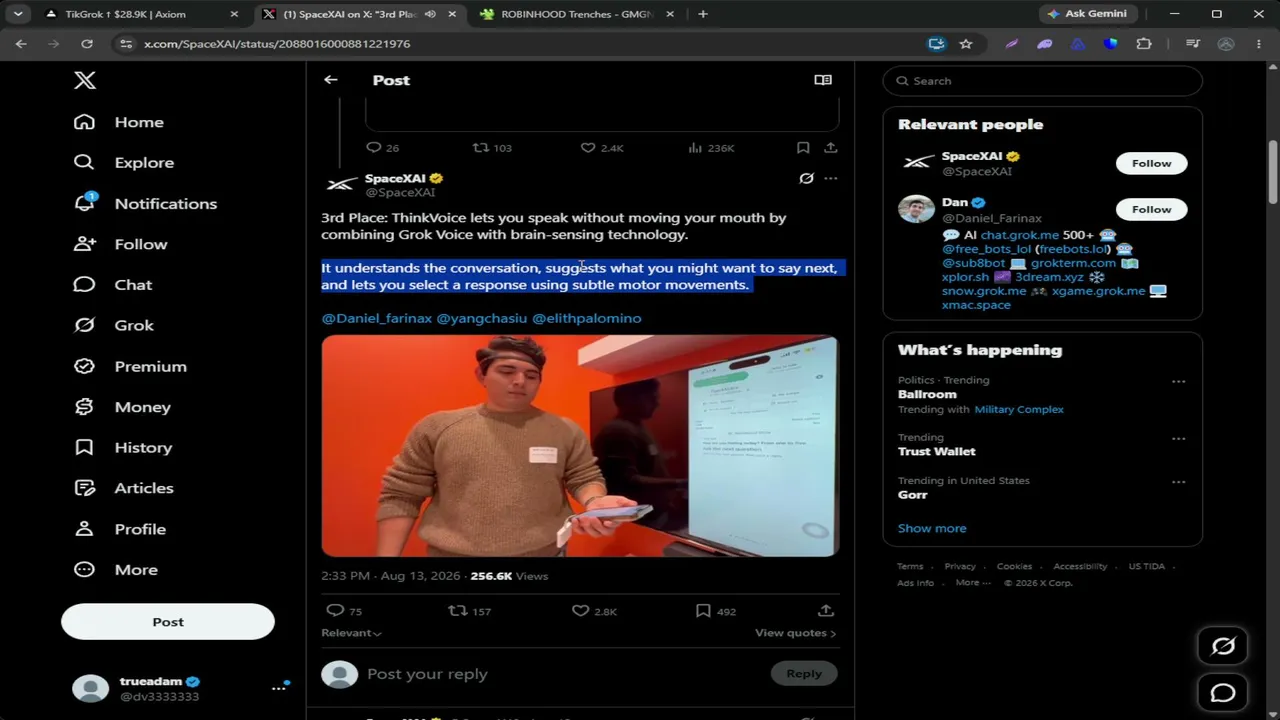Click the white Post button
Image resolution: width=1280 pixels, height=720 pixels.
point(168,622)
